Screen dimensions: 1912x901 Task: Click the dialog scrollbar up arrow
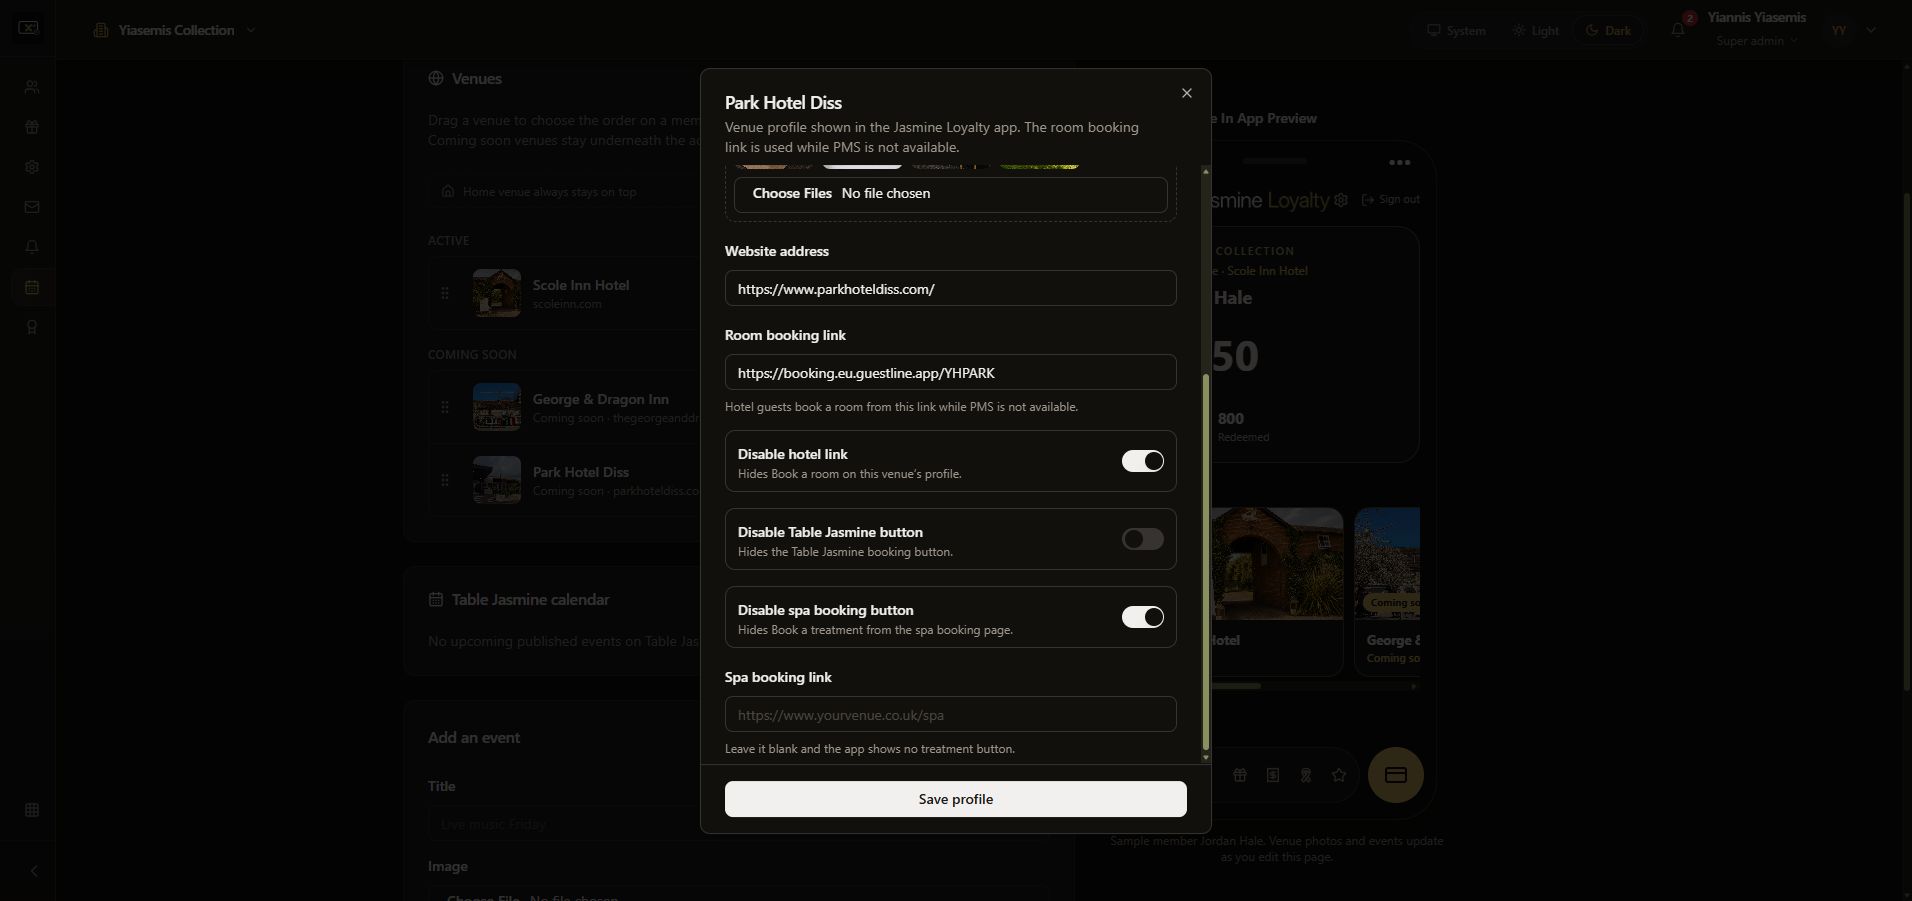(1205, 171)
